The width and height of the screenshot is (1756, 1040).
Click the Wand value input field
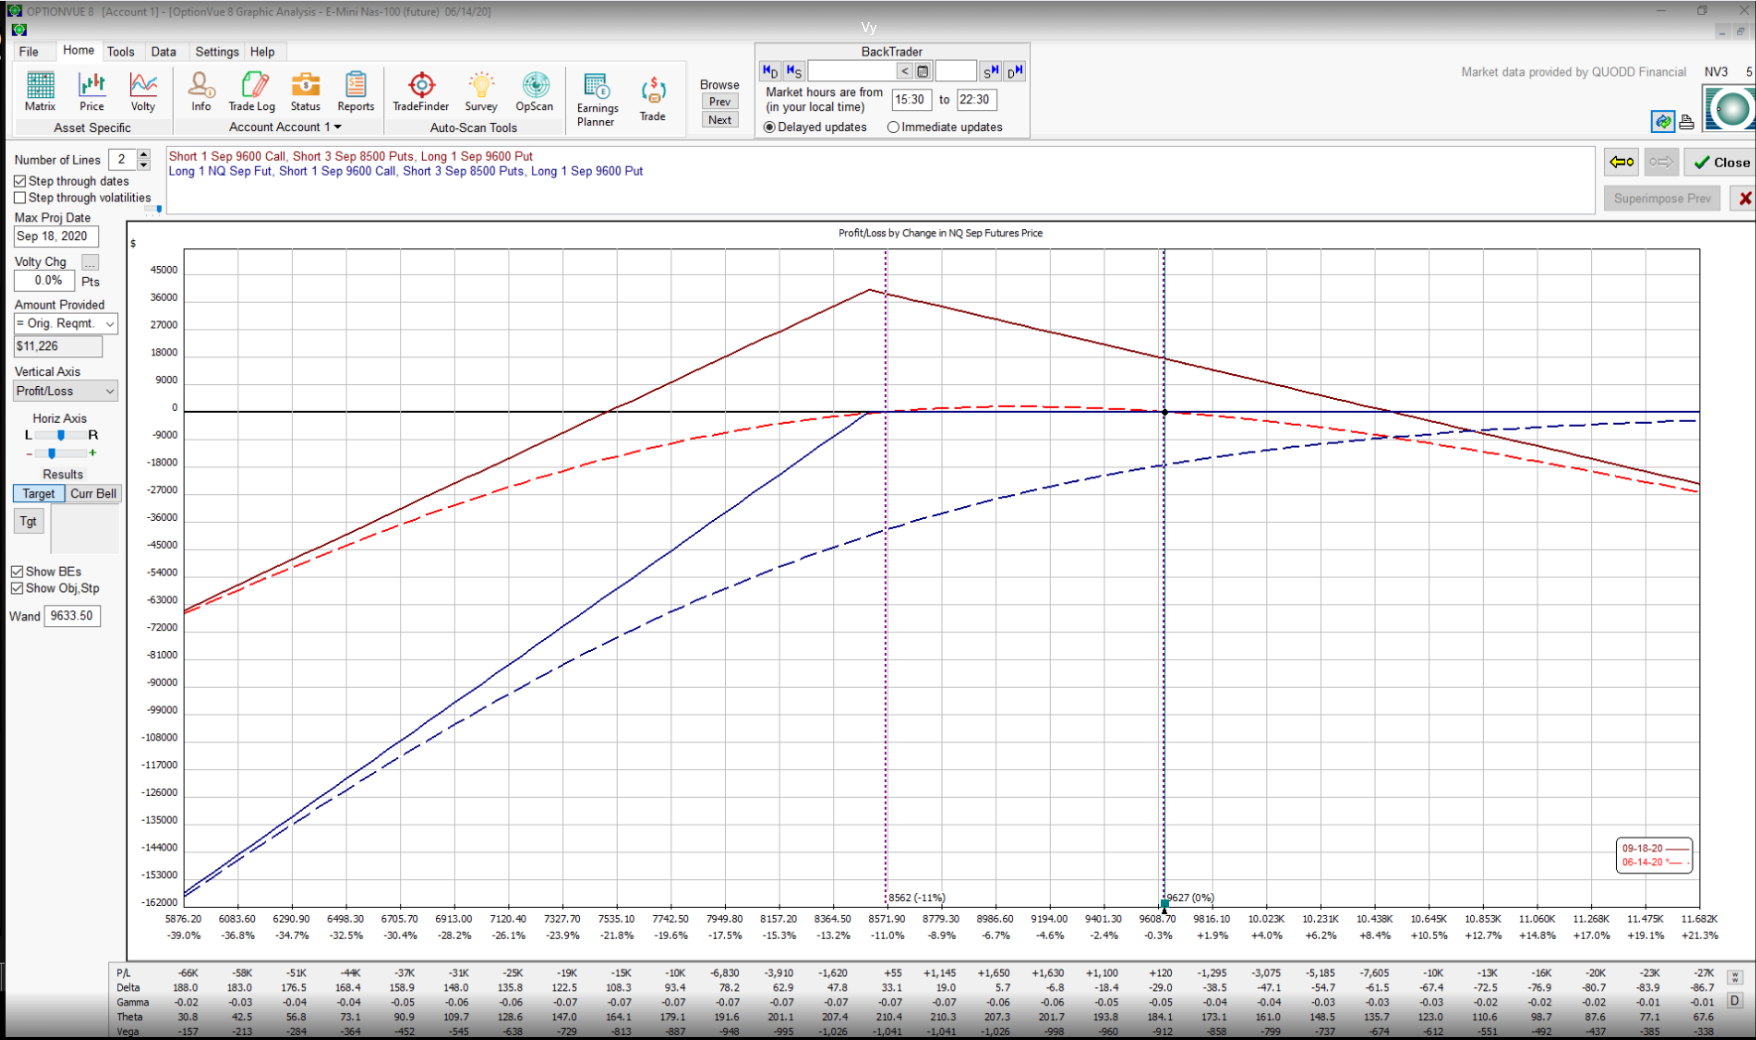(x=72, y=616)
